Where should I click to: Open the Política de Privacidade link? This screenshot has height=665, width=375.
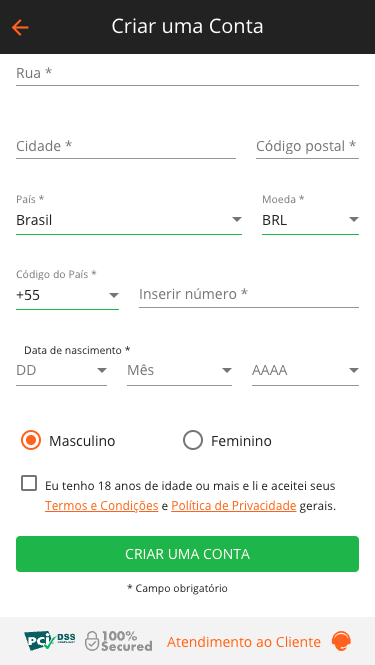234,506
